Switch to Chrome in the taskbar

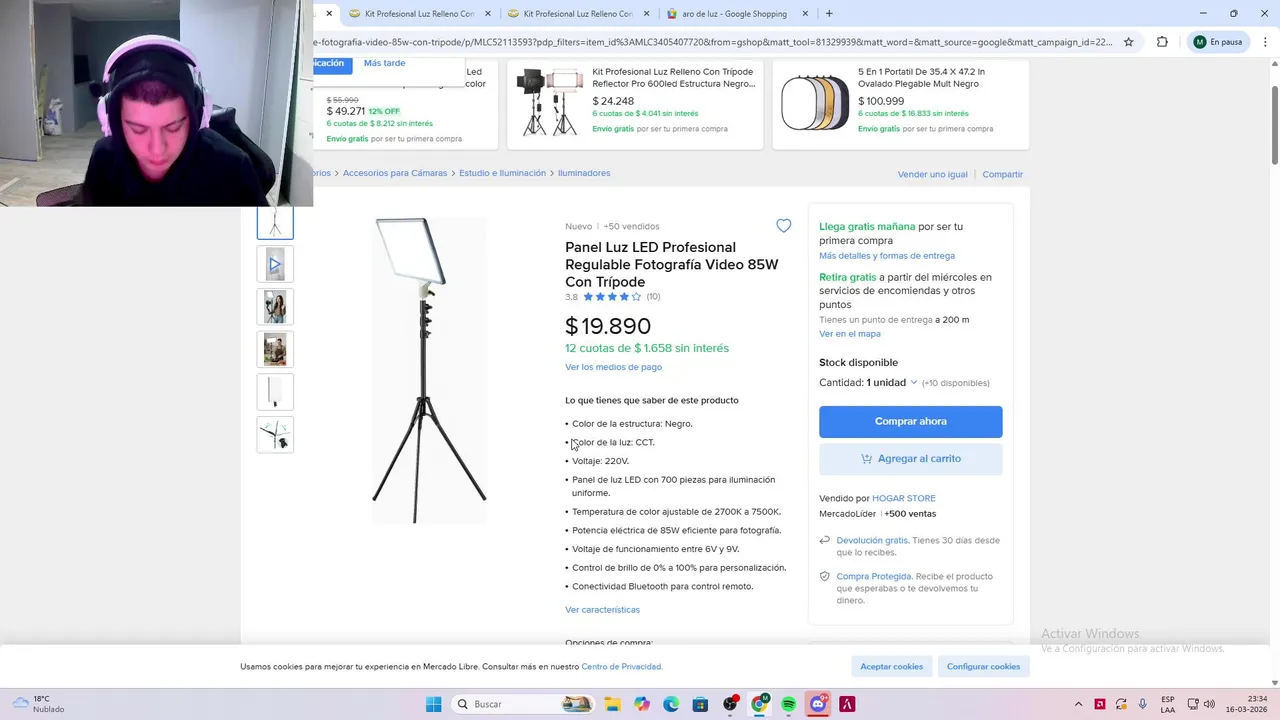pyautogui.click(x=760, y=704)
